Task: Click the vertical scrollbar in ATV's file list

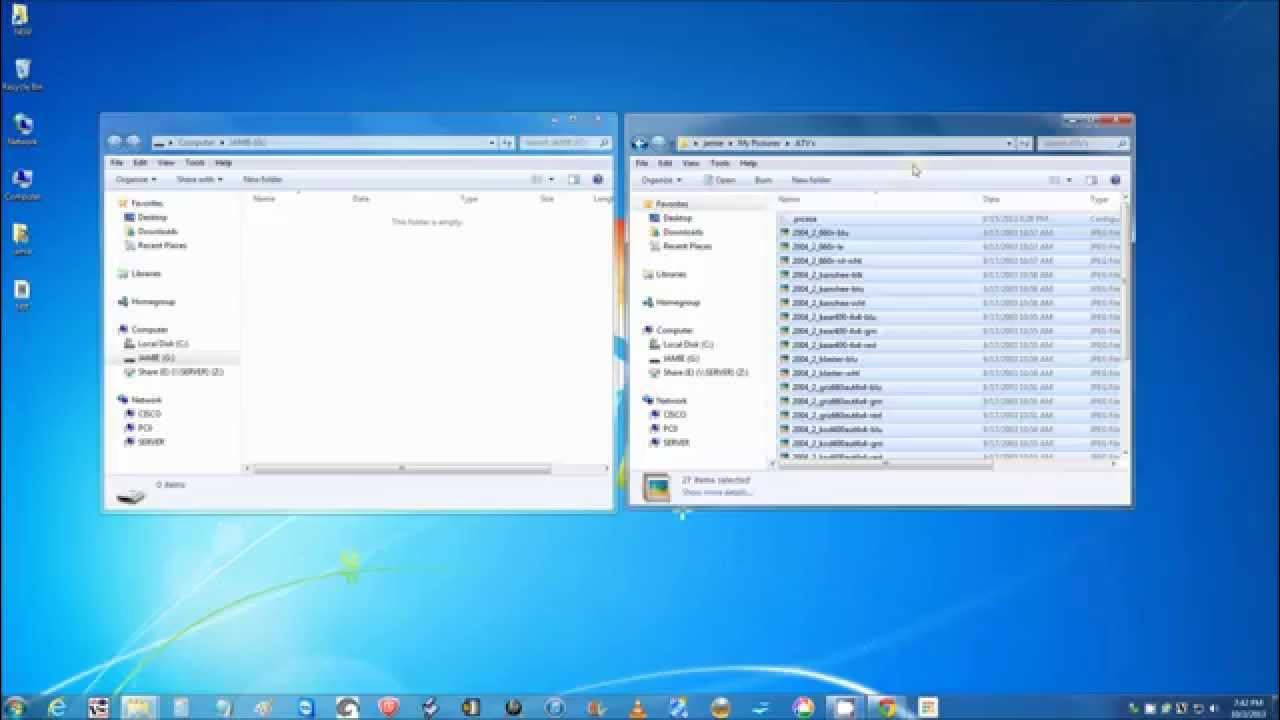Action: point(1125,280)
